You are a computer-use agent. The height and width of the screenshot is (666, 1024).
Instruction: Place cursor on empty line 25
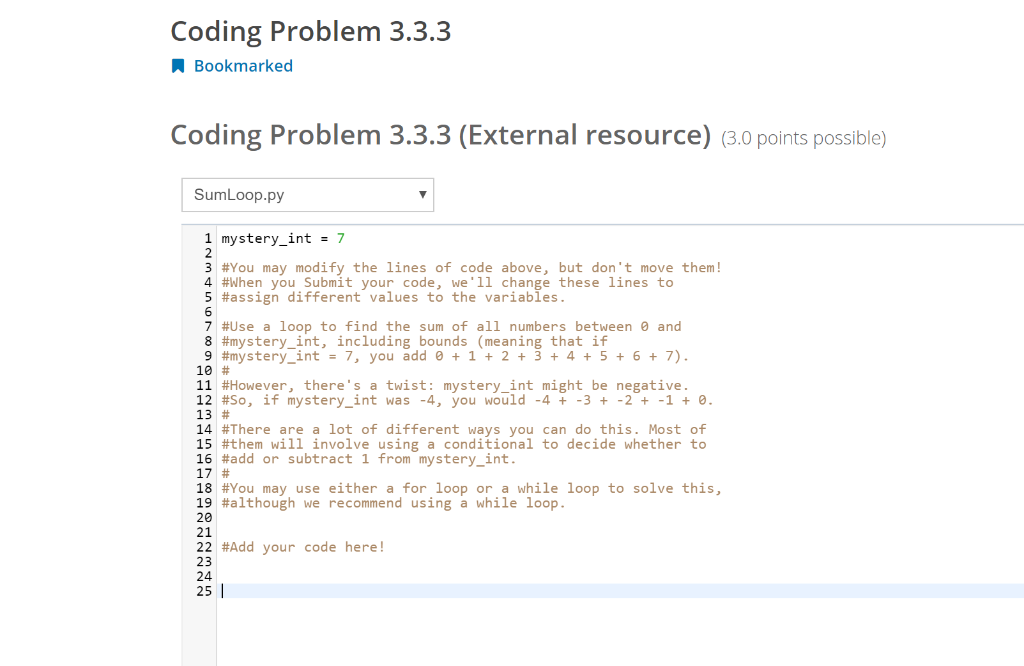tap(620, 591)
